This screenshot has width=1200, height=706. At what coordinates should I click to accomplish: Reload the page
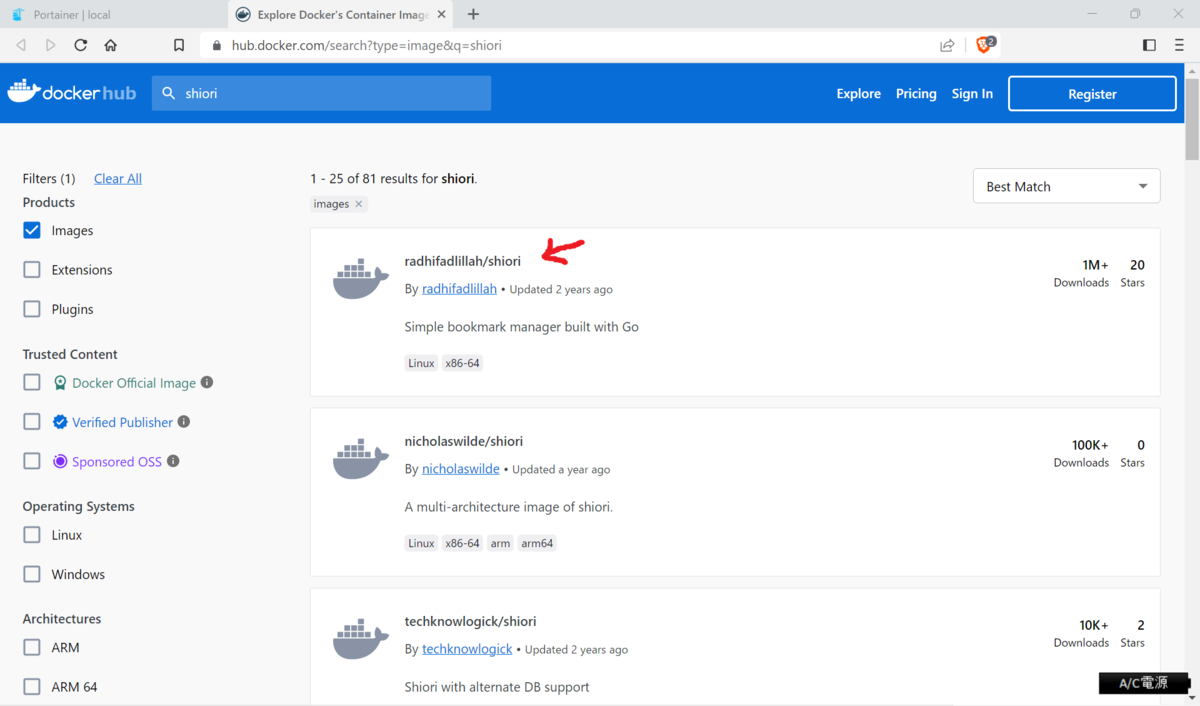pos(81,45)
